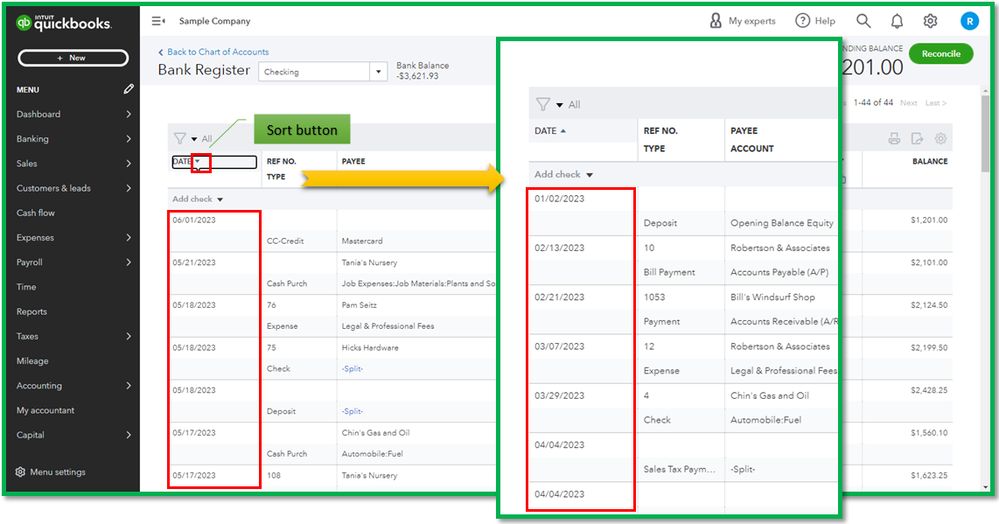Select the Bill's Windsurf Shop payee
Screen dimensions: 999x524
click(x=772, y=297)
